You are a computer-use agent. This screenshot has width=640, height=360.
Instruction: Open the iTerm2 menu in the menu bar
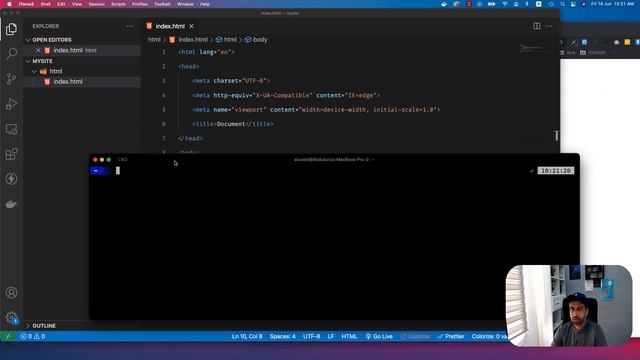pyautogui.click(x=26, y=4)
